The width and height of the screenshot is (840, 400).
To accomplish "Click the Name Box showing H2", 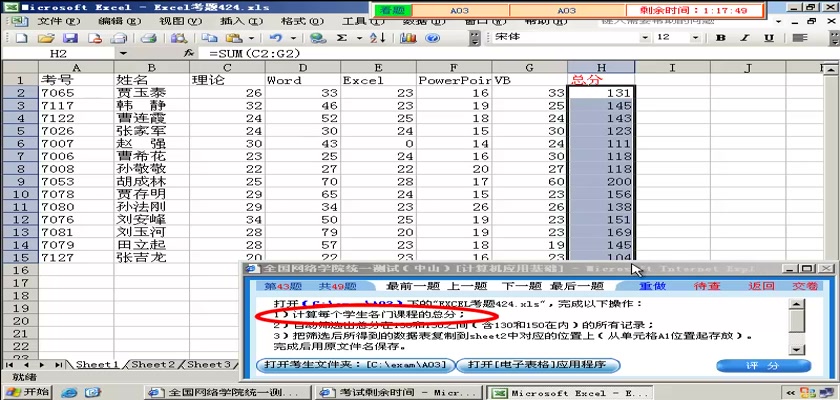I will (59, 54).
